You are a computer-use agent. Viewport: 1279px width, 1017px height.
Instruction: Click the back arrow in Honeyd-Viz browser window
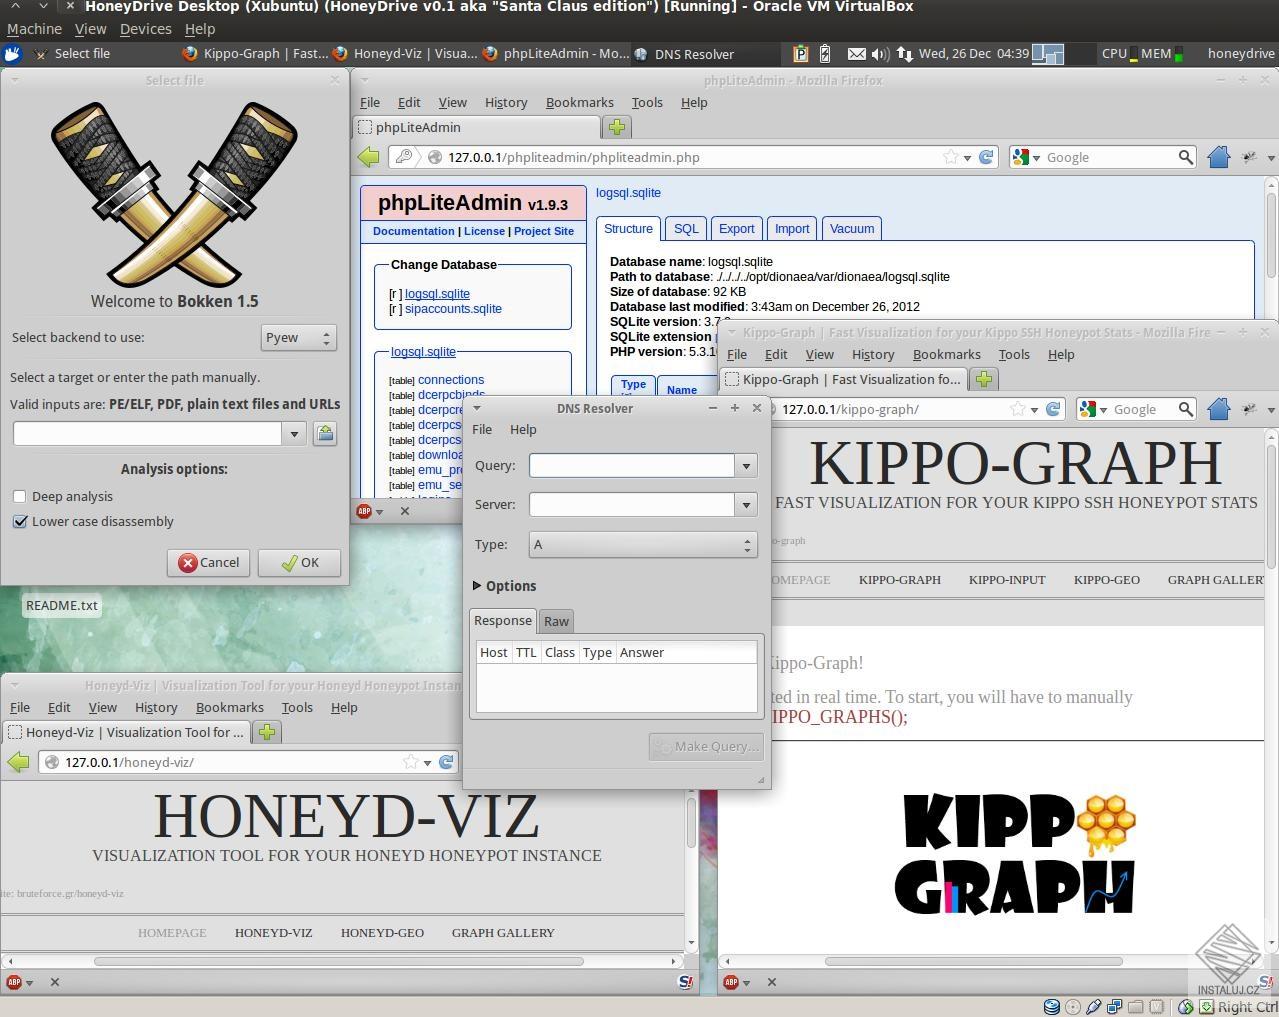(x=20, y=762)
